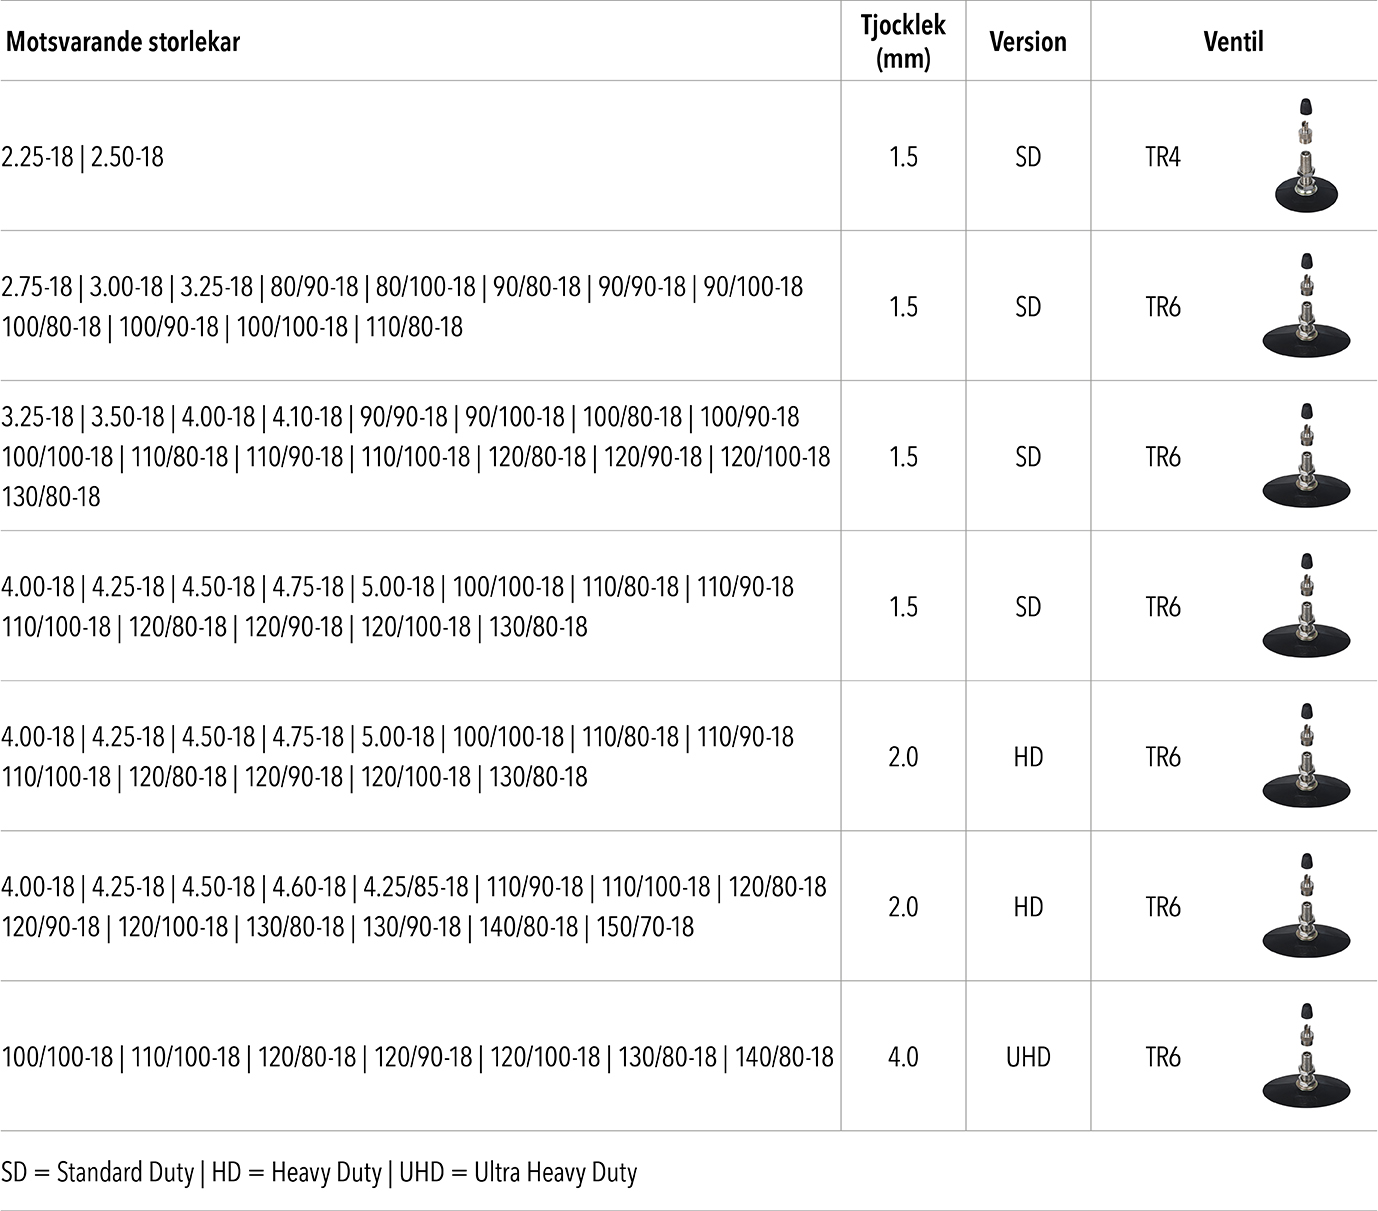Image resolution: width=1378 pixels, height=1211 pixels.
Task: Click the TR4 valve label
Action: pyautogui.click(x=1163, y=157)
